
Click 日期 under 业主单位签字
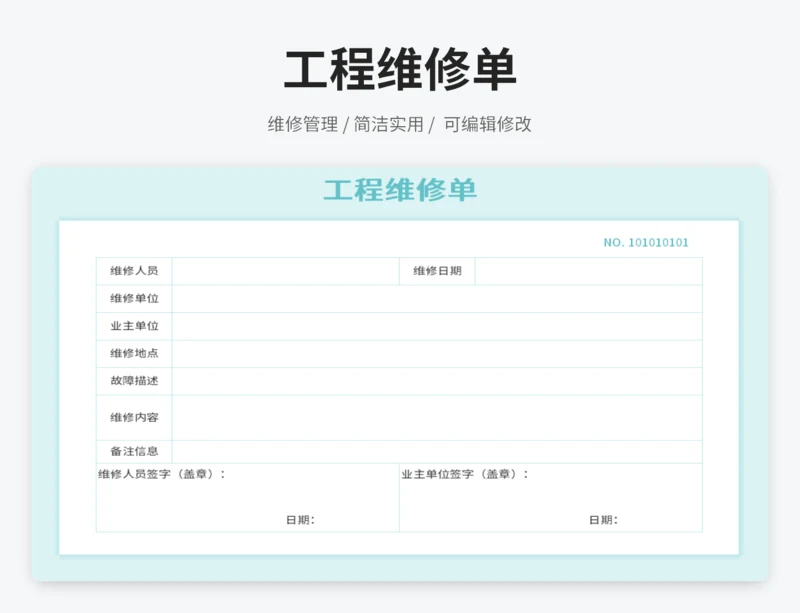pyautogui.click(x=604, y=520)
